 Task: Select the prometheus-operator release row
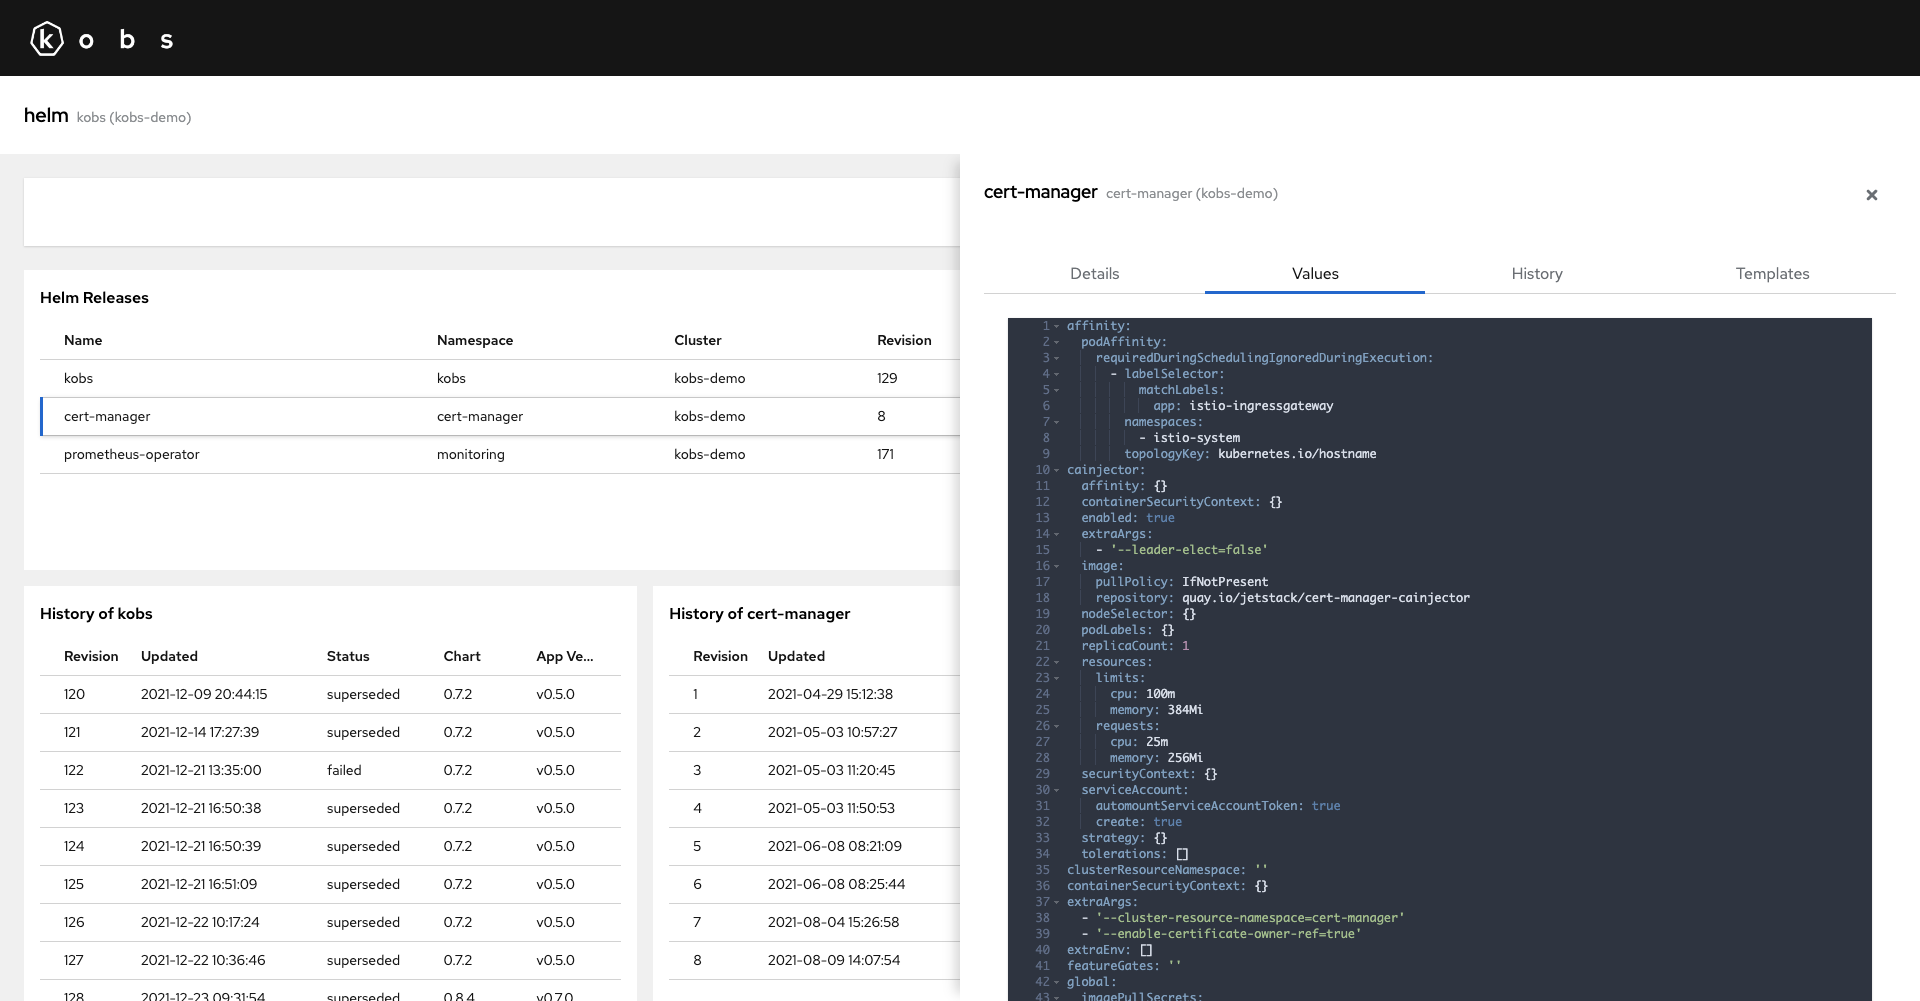point(500,455)
